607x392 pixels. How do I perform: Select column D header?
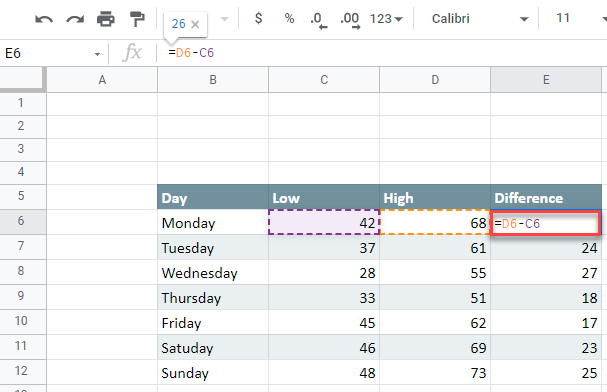[x=435, y=80]
